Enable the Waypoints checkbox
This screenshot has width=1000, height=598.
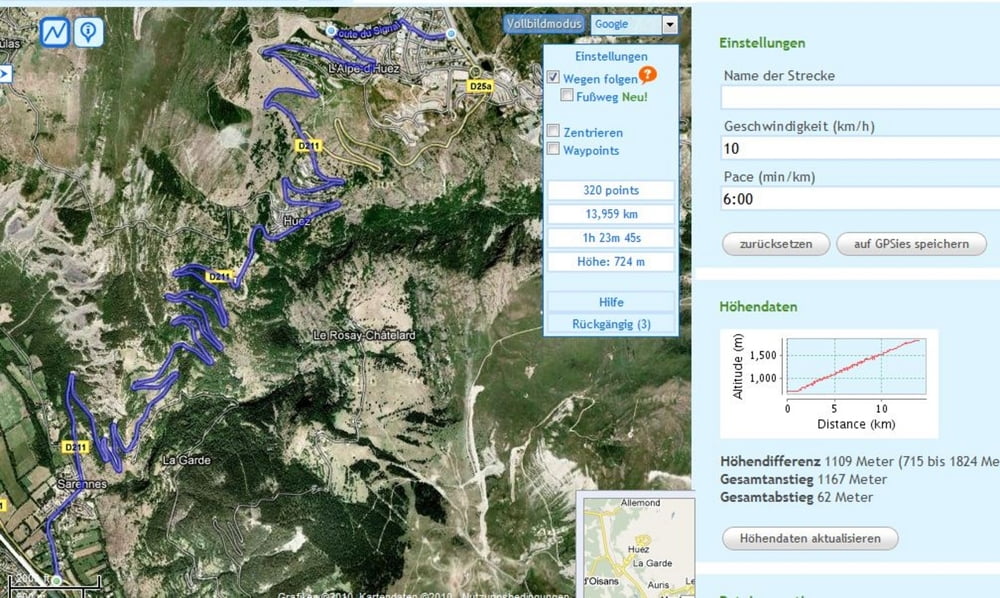[553, 149]
